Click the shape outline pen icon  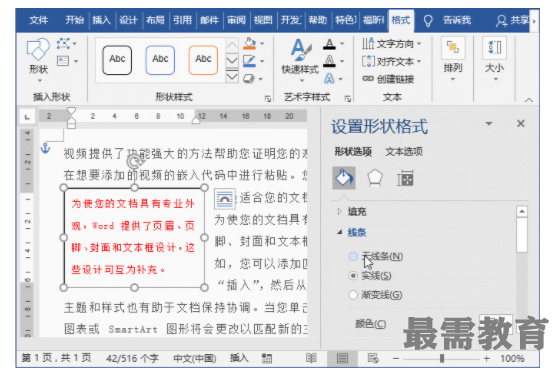[x=250, y=61]
